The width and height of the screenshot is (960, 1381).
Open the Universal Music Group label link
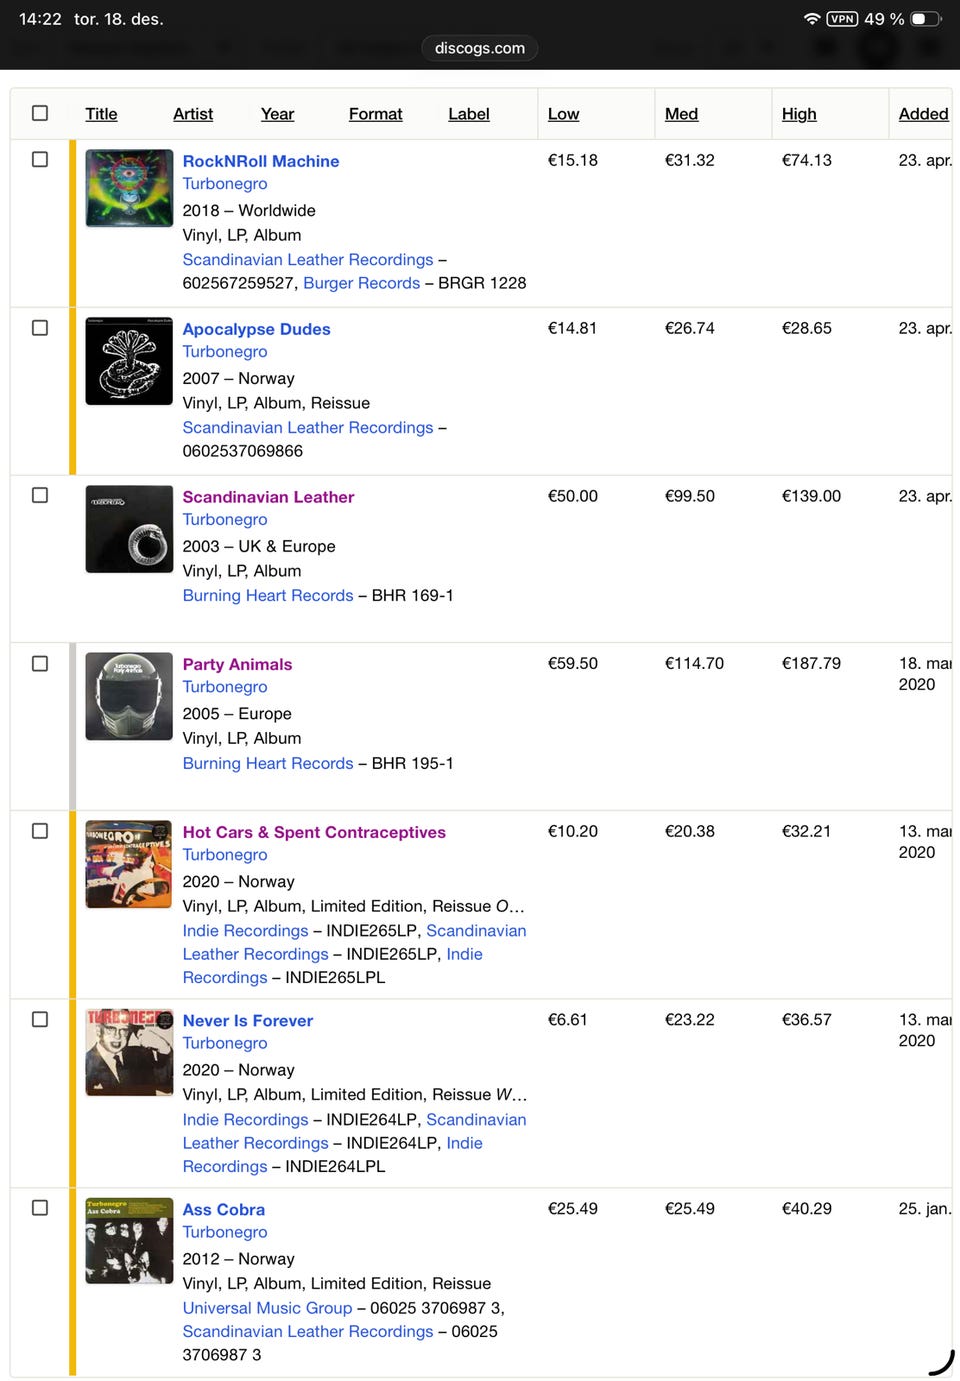click(267, 1308)
